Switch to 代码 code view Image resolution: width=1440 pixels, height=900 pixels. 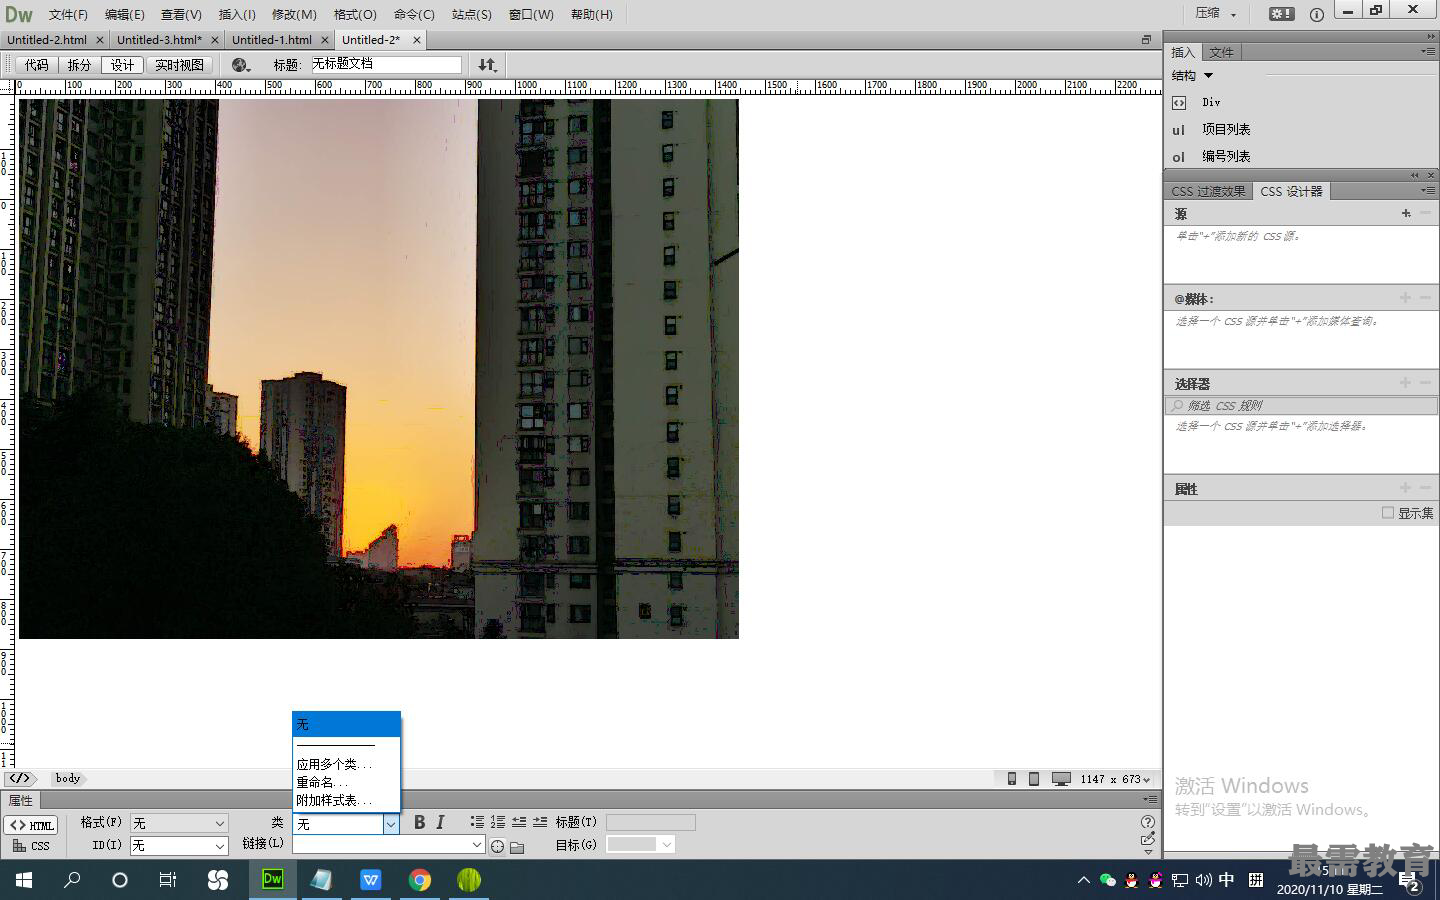point(37,65)
